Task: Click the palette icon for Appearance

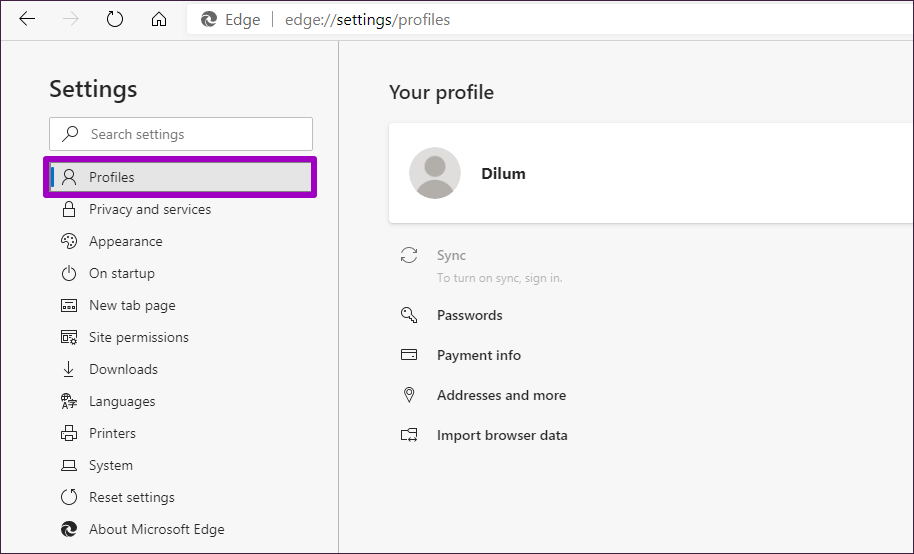Action: (69, 241)
